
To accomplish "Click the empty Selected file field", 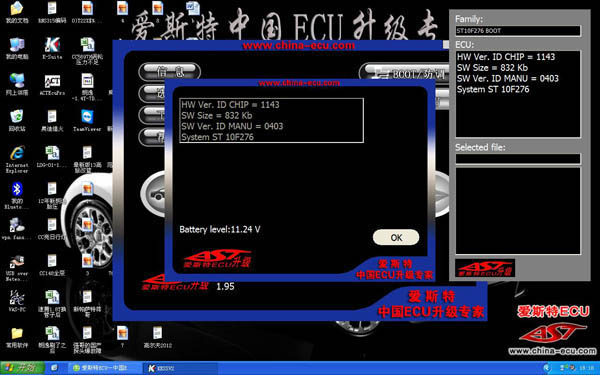I will pos(518,159).
